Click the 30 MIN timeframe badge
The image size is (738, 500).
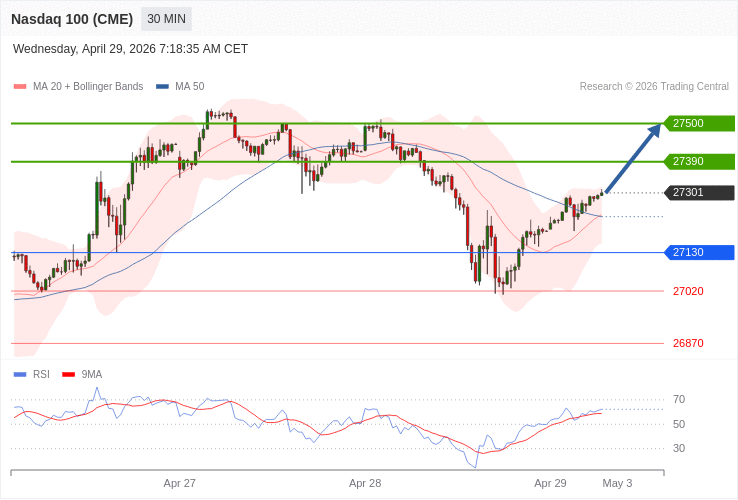(x=166, y=19)
